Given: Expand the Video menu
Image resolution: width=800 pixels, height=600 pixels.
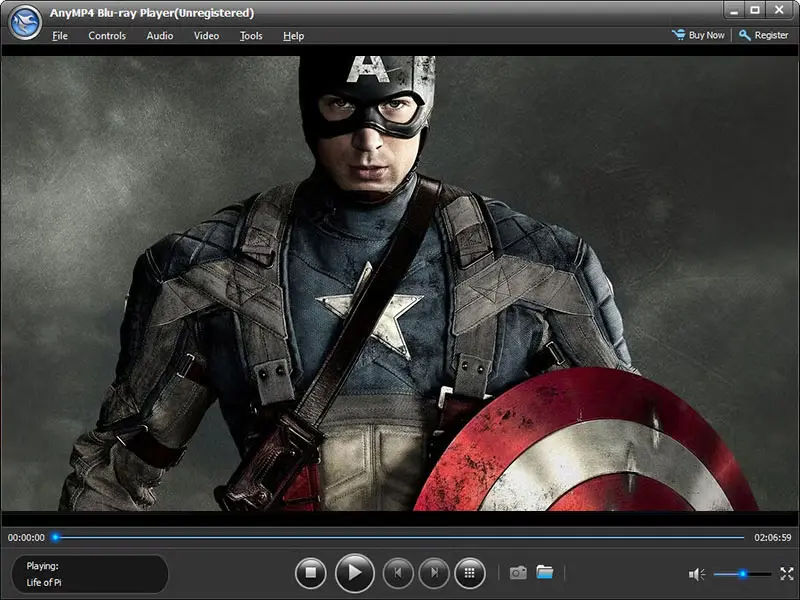Looking at the screenshot, I should click(x=206, y=36).
